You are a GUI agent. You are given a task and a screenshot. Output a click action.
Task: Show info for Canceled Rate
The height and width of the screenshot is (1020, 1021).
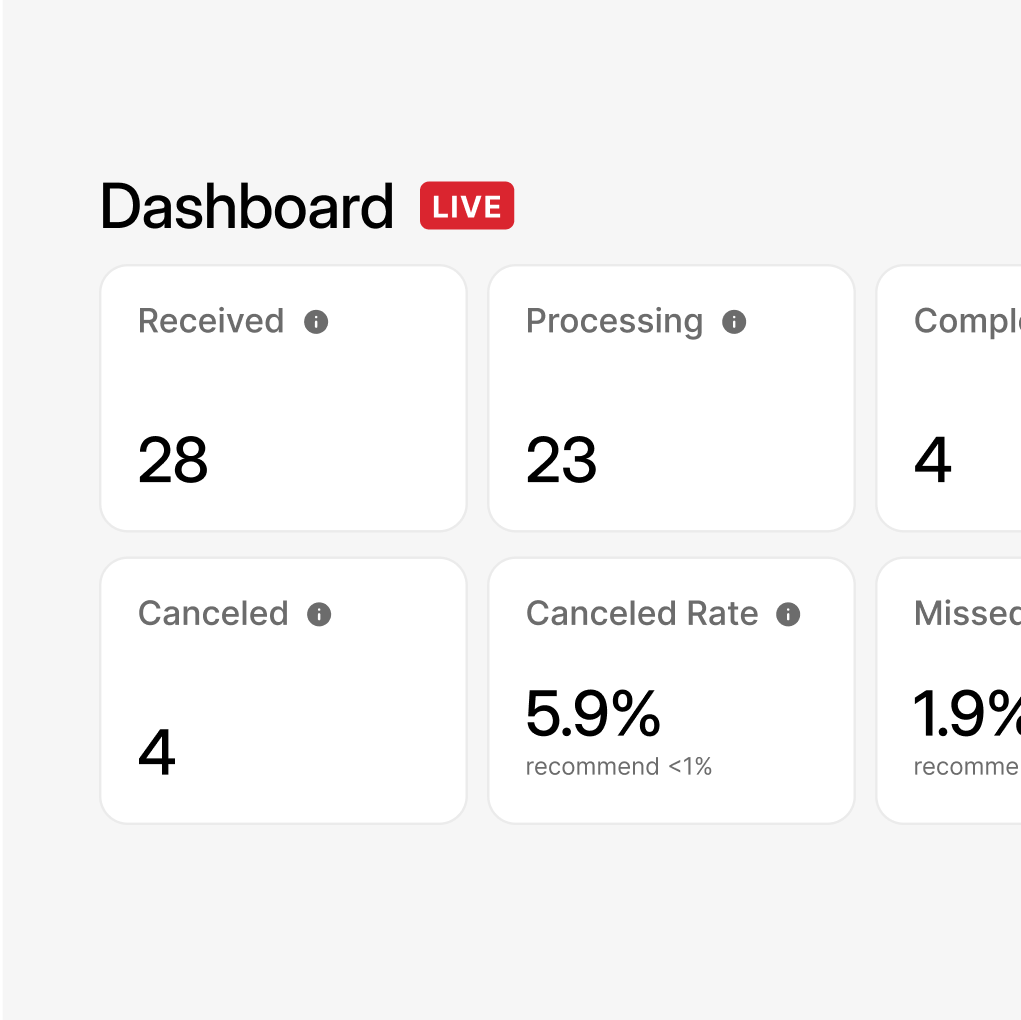click(788, 614)
